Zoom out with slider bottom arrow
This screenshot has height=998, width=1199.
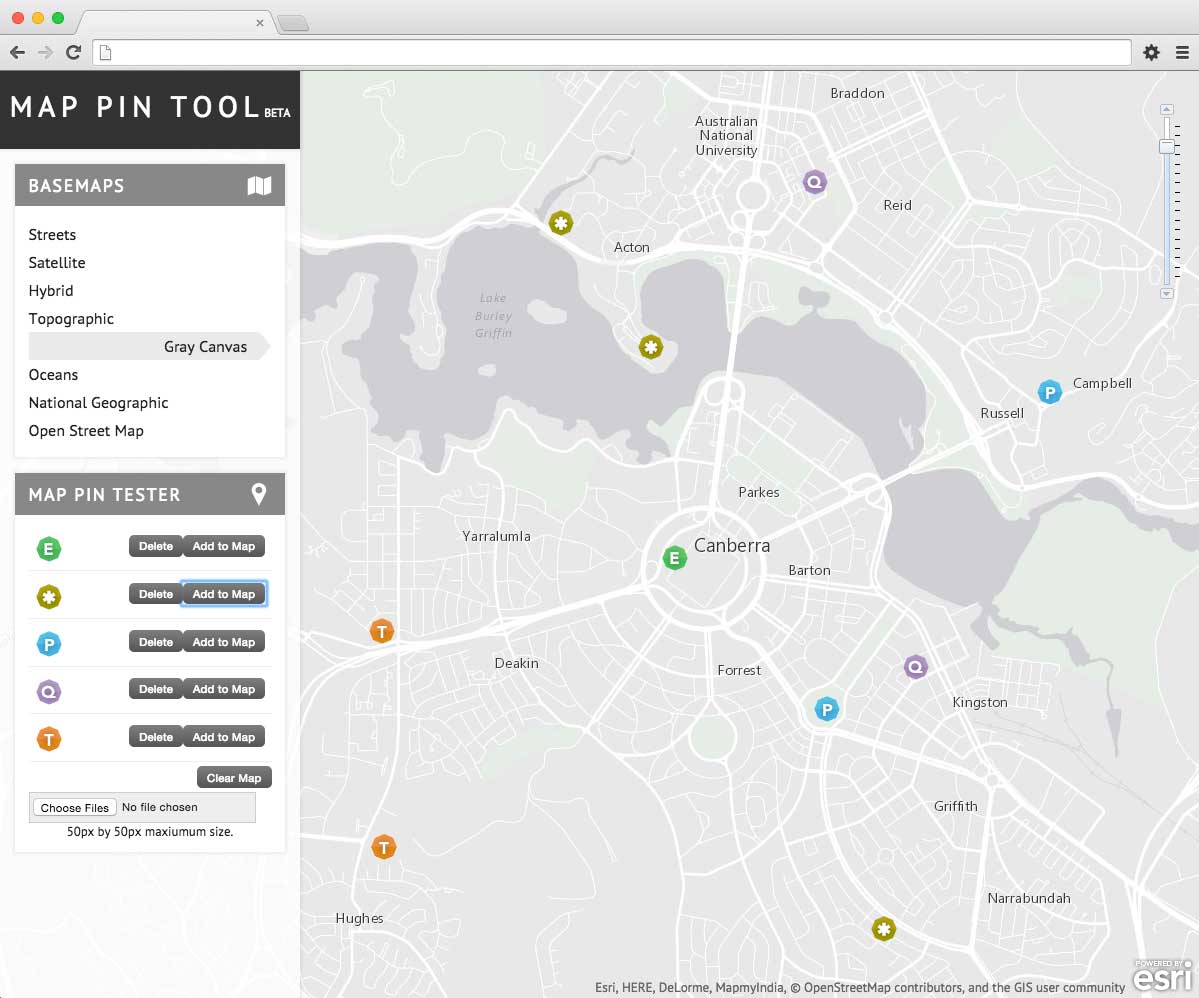tap(1167, 294)
